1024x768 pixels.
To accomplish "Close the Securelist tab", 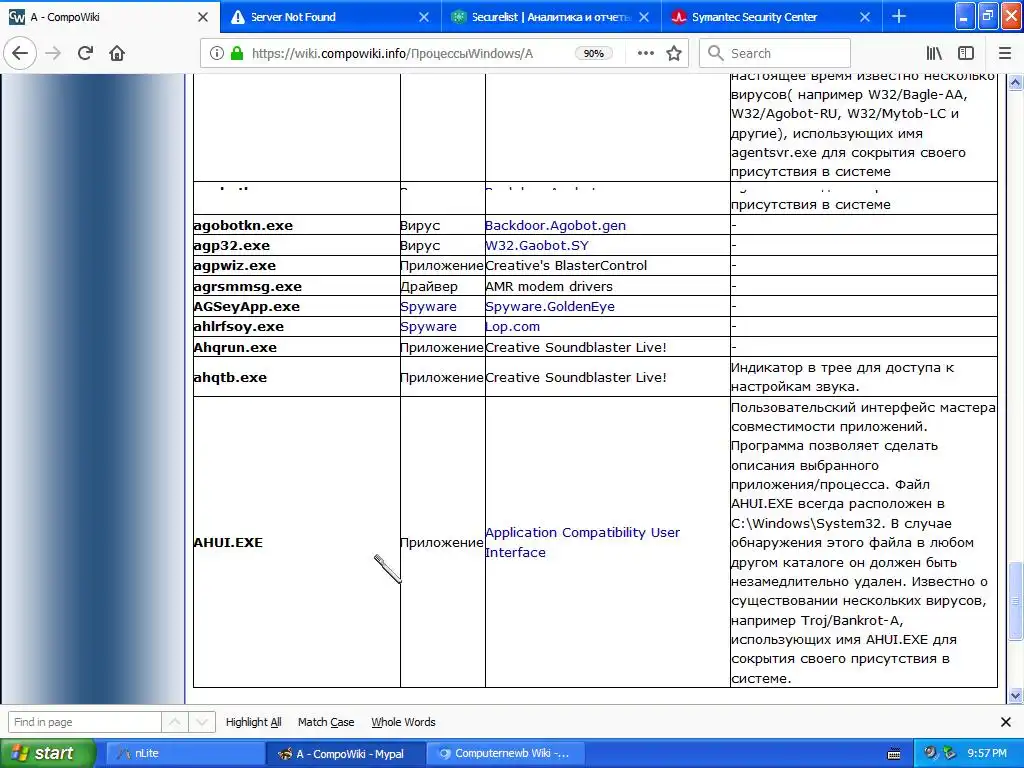I will (x=644, y=17).
